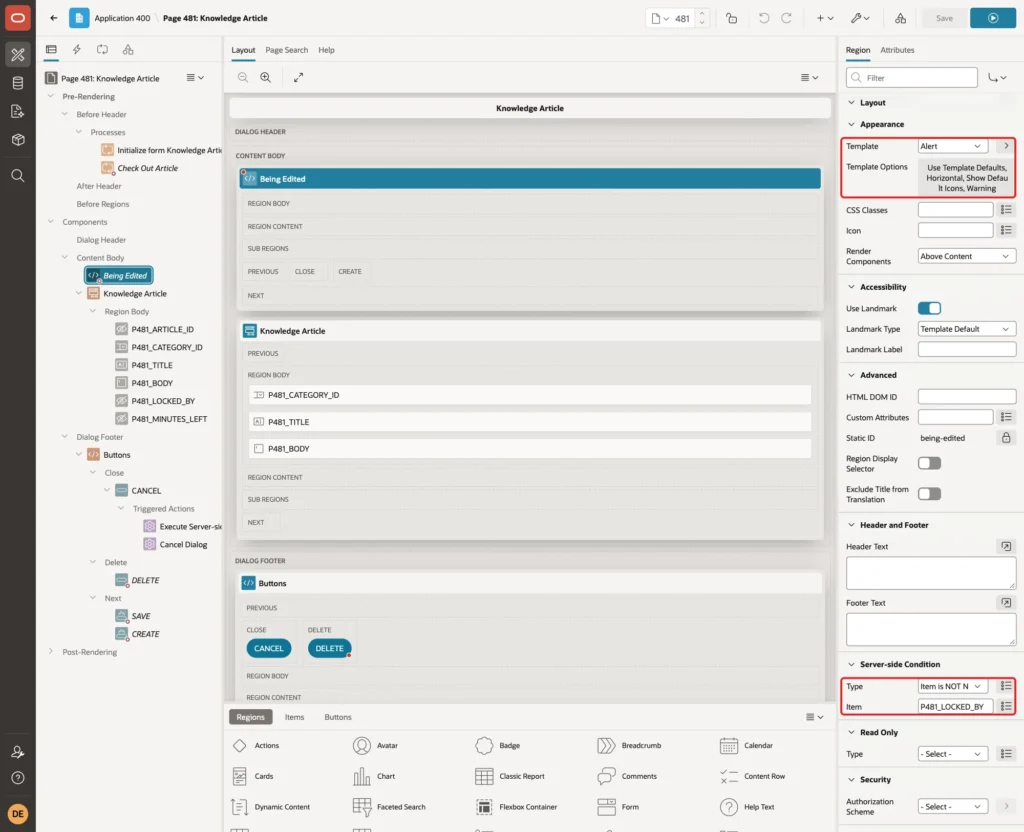Image resolution: width=1024 pixels, height=832 pixels.
Task: Redo the last change
Action: click(x=786, y=18)
